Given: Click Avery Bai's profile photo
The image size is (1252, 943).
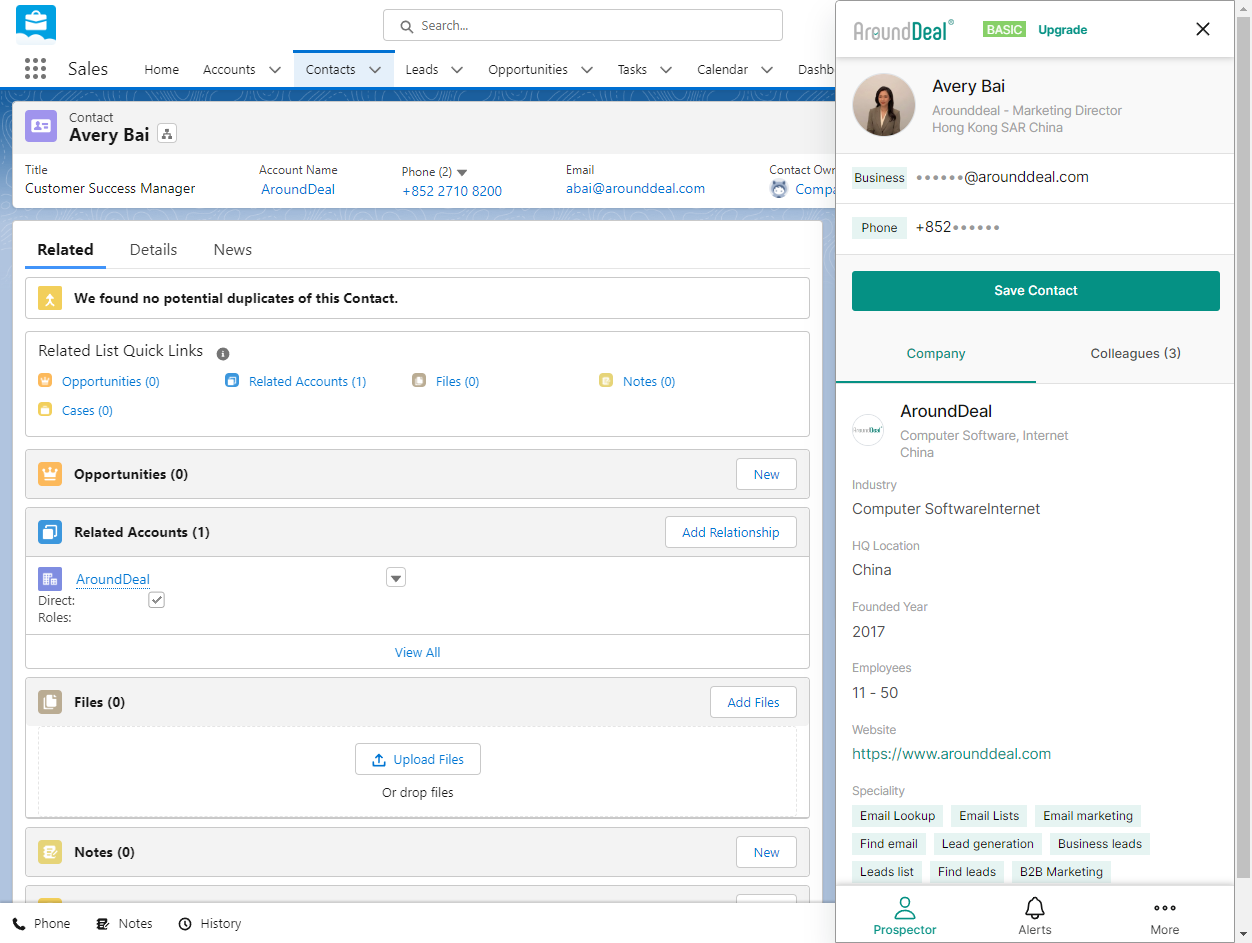Looking at the screenshot, I should 884,105.
